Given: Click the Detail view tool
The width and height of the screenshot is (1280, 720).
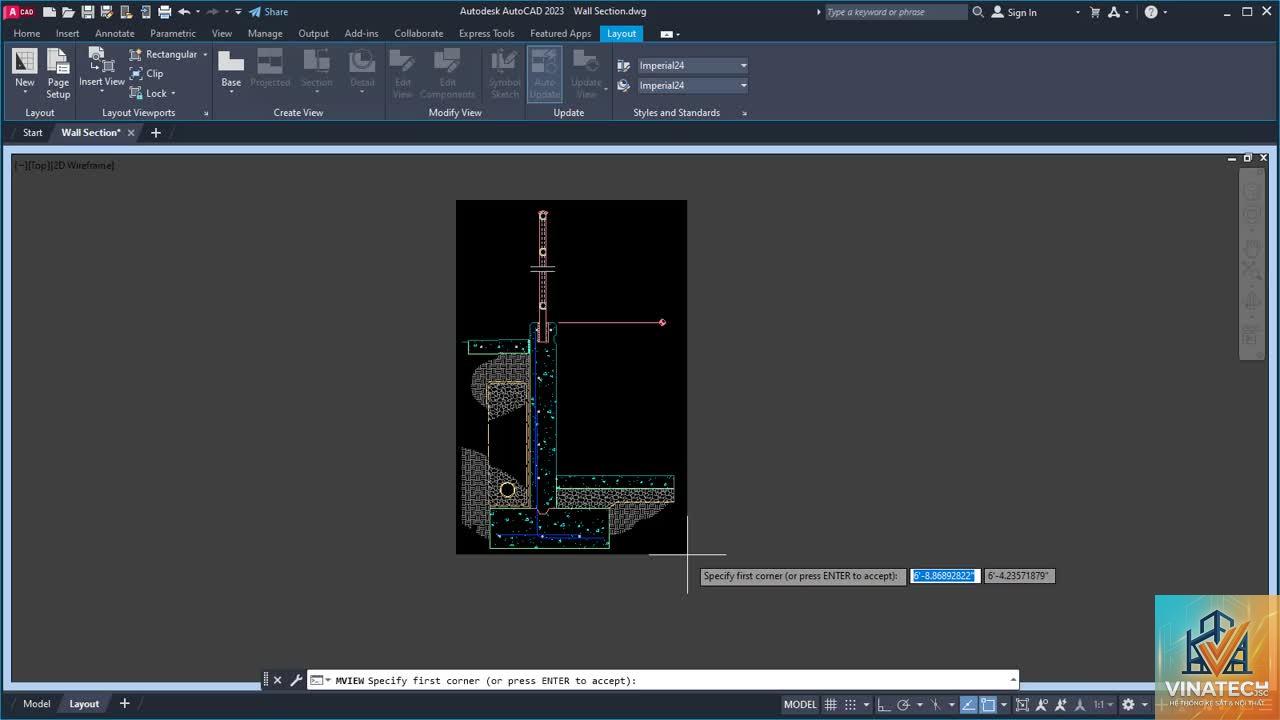Looking at the screenshot, I should point(362,70).
